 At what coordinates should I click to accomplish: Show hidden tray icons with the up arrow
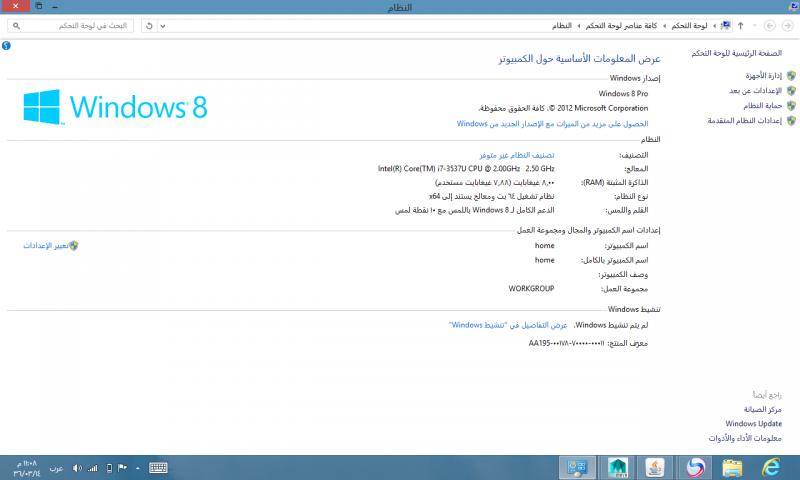coord(138,468)
